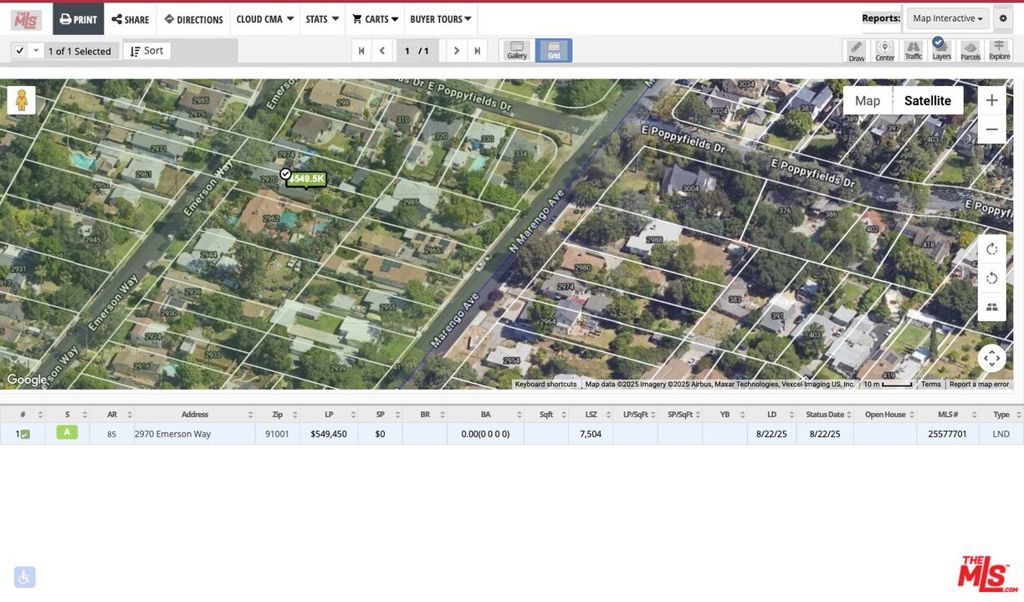Expand the Cloud CMA dropdown
This screenshot has height=602, width=1024.
[x=265, y=19]
